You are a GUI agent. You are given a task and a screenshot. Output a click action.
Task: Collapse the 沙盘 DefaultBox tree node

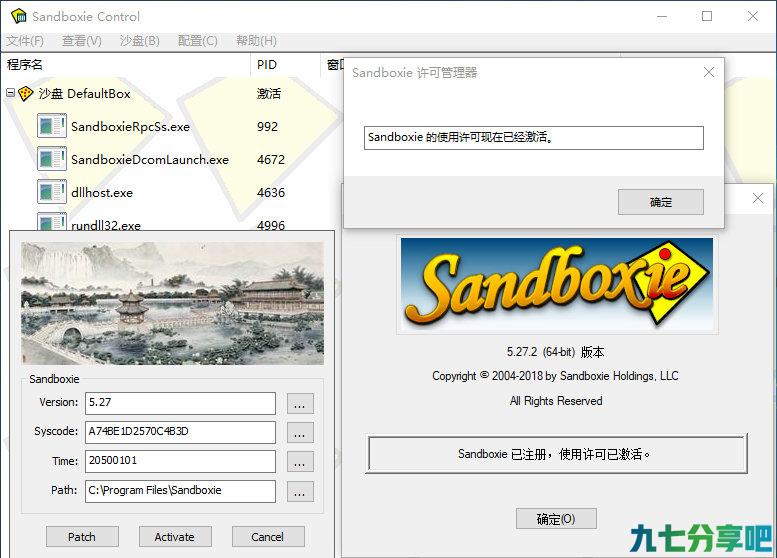point(10,93)
